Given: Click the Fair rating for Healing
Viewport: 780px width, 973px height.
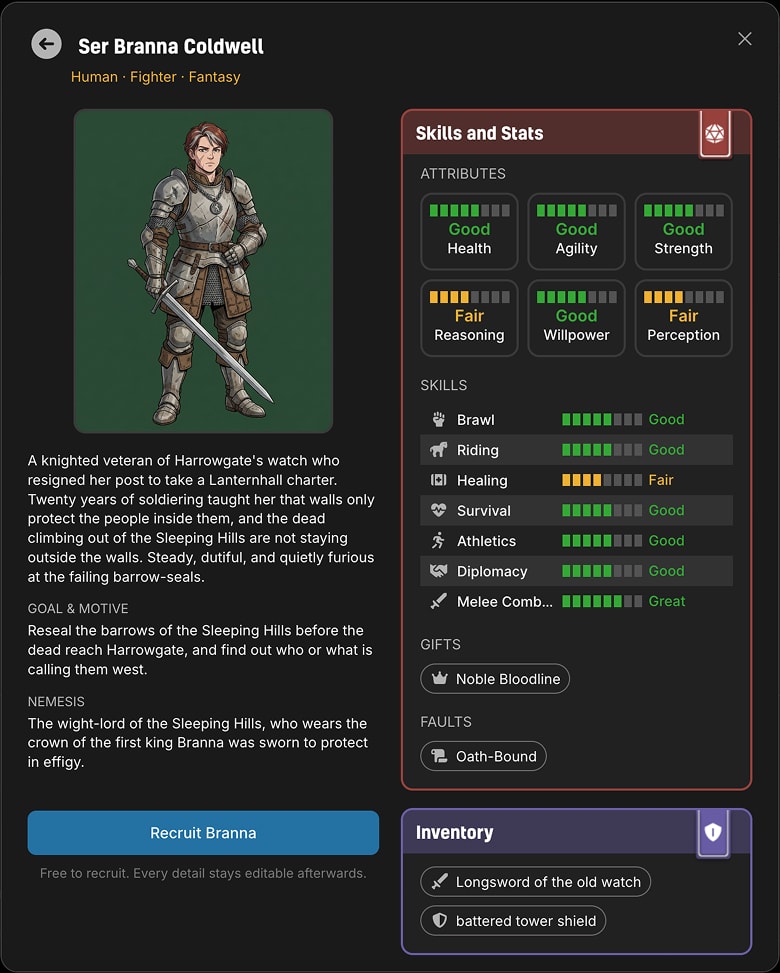Looking at the screenshot, I should [x=661, y=480].
